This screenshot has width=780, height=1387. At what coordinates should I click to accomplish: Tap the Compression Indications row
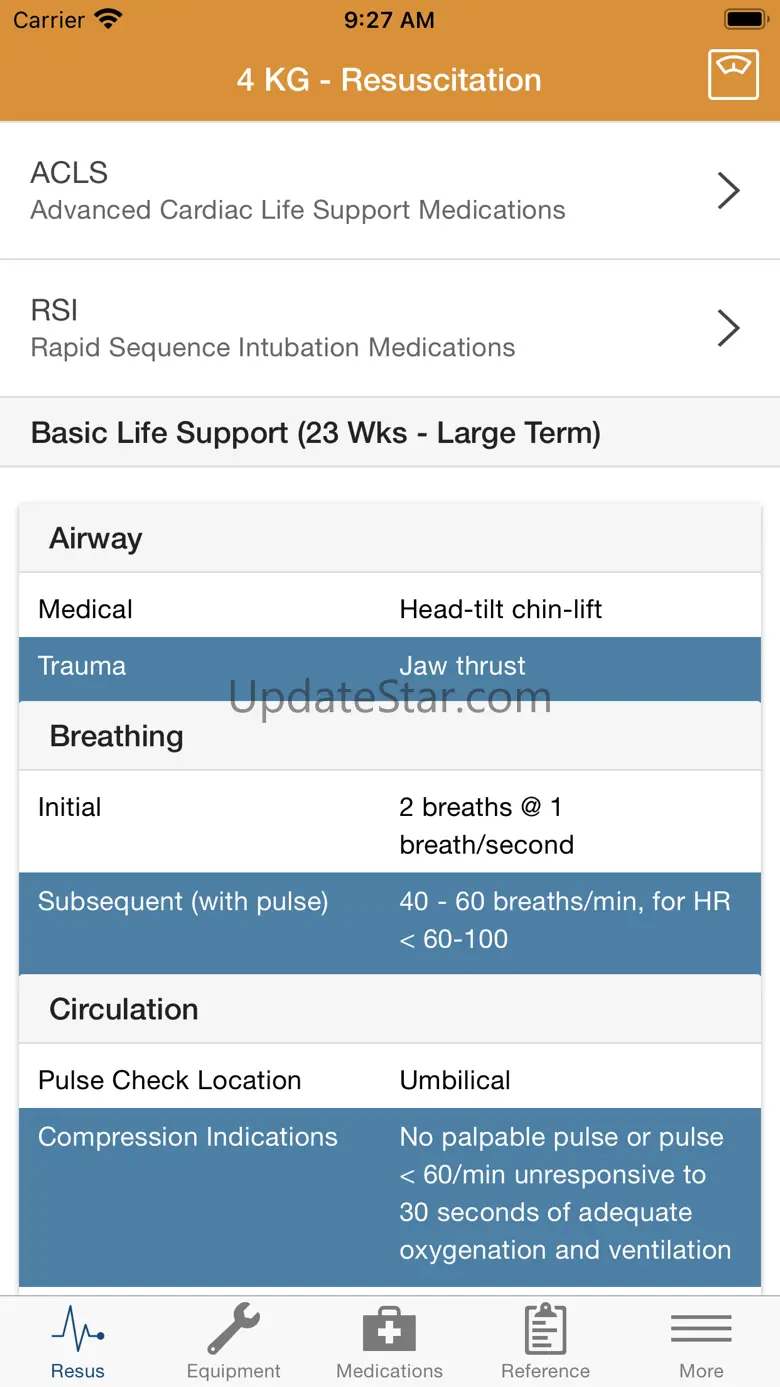click(390, 1194)
